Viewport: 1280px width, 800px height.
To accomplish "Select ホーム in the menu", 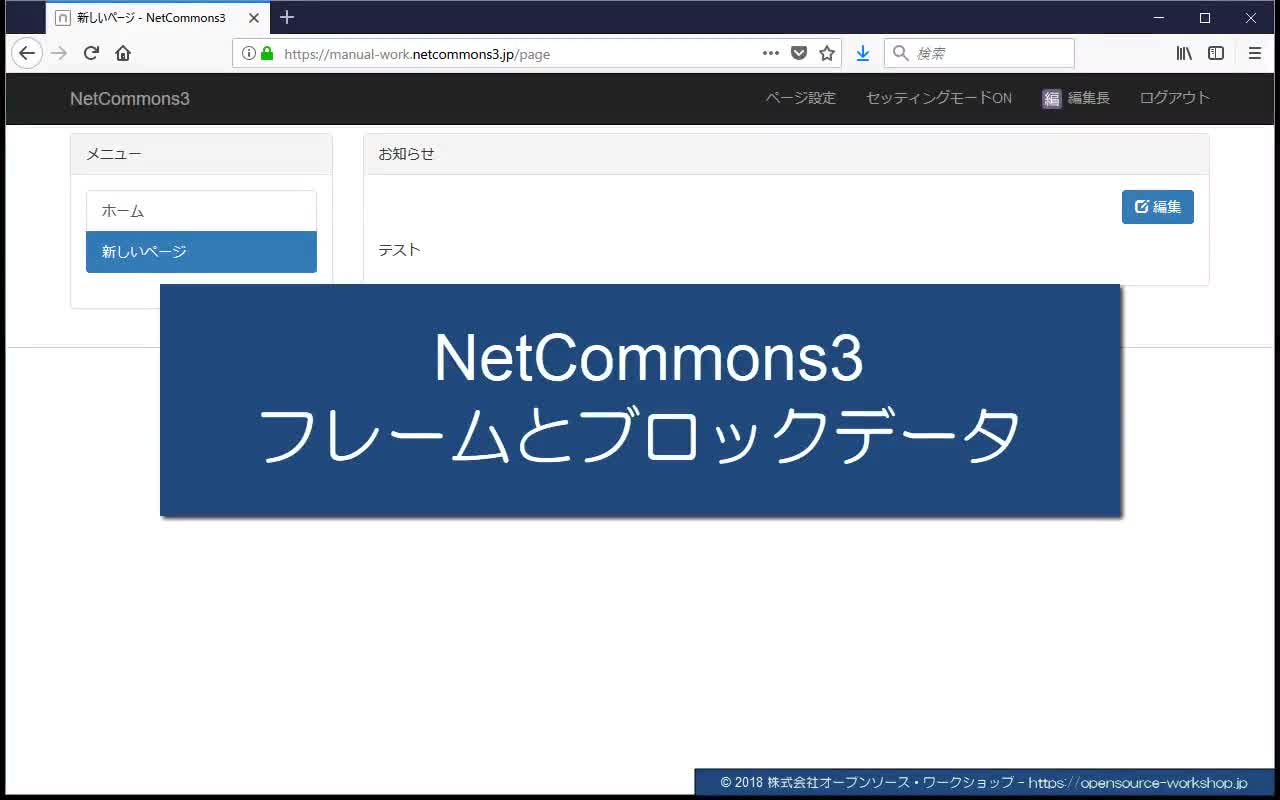I will pos(201,211).
